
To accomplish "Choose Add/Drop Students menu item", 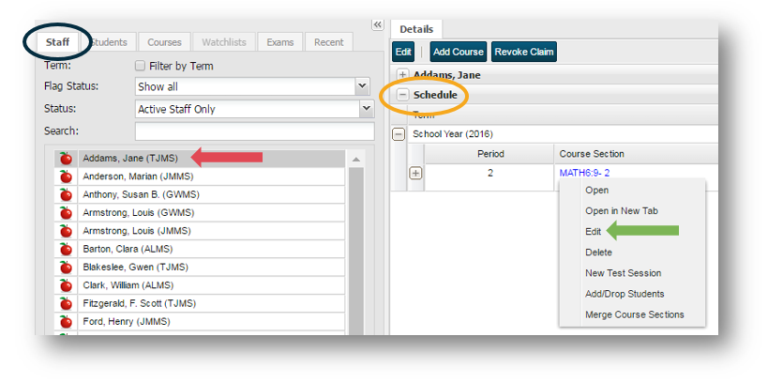I will click(624, 294).
